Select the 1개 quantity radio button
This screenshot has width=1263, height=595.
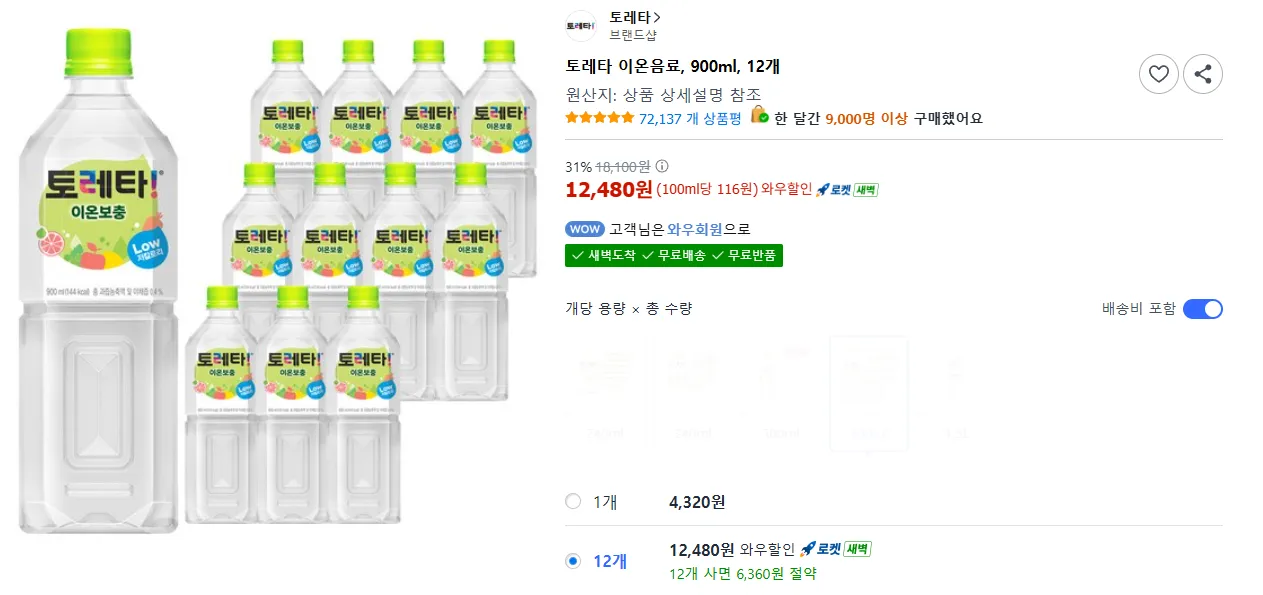[573, 501]
